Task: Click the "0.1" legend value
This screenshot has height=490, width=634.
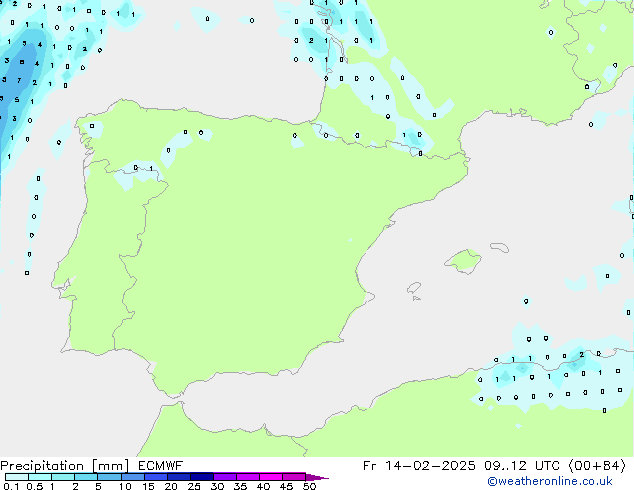Action: [x=11, y=486]
